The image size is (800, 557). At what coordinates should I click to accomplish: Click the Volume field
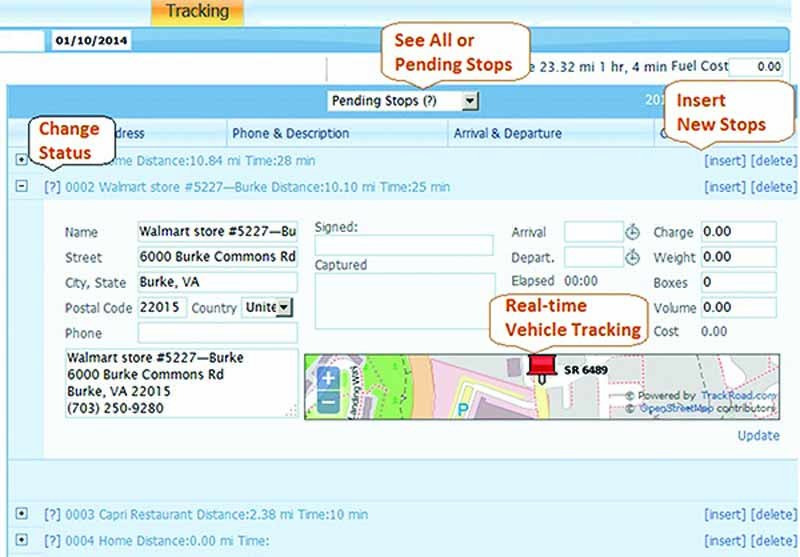pos(739,307)
